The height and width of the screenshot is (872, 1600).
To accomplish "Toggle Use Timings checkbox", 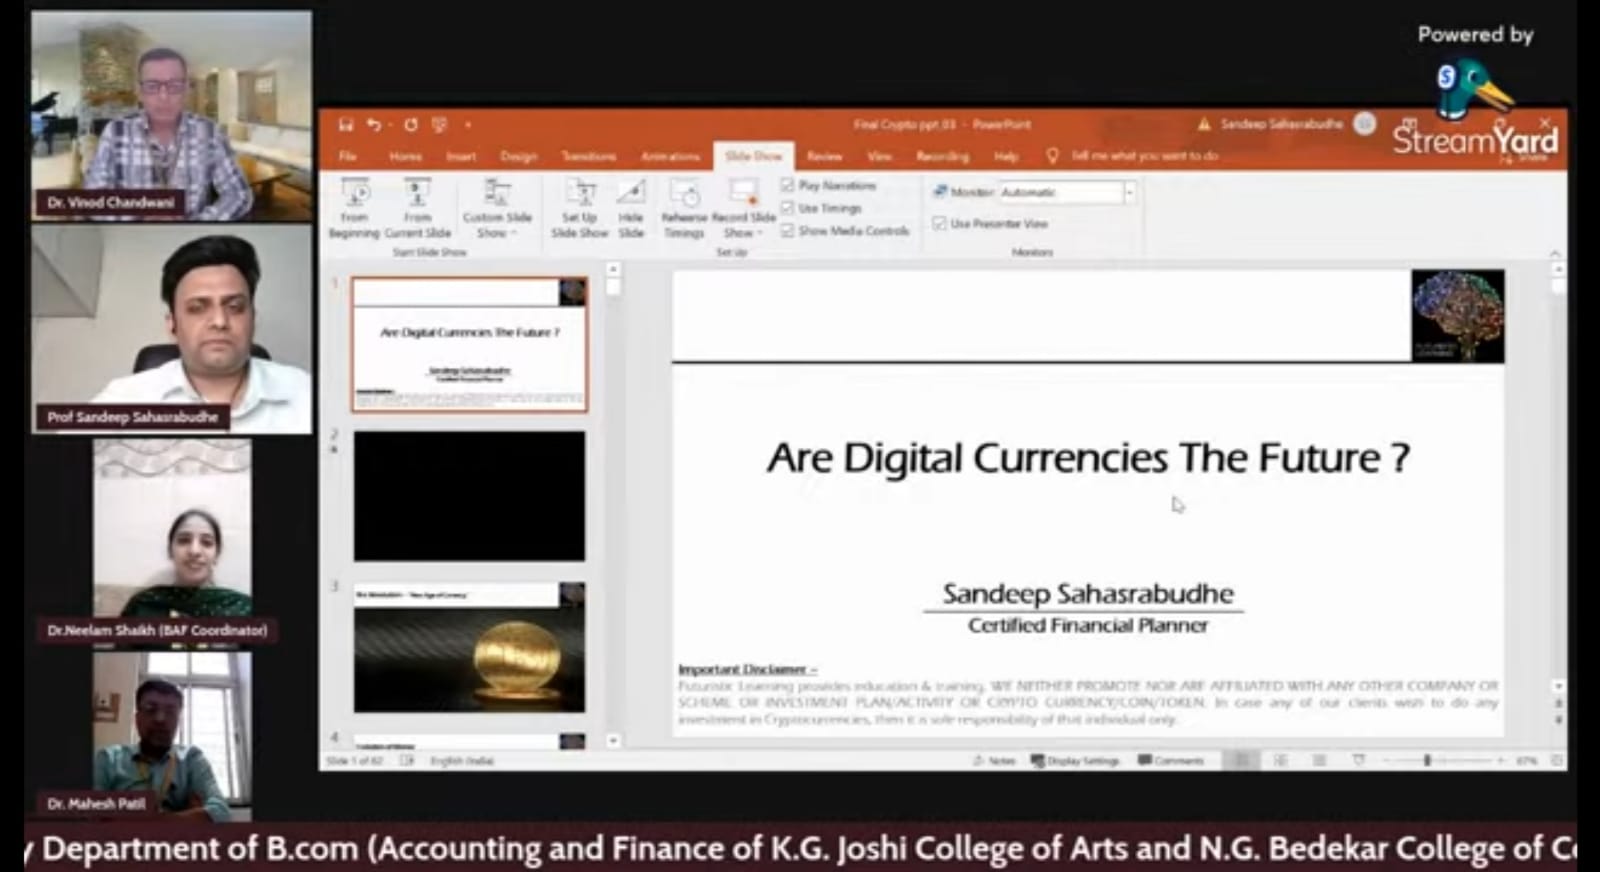I will (787, 208).
